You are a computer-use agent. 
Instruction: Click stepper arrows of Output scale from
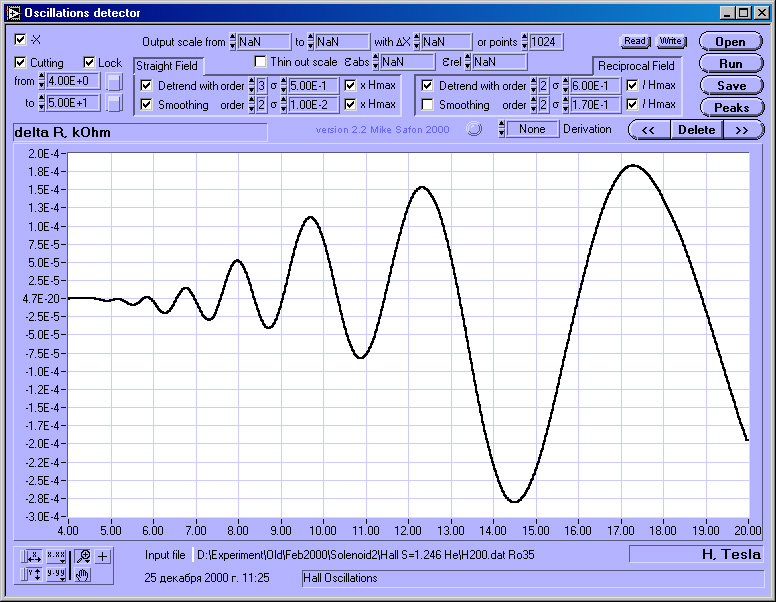[233, 42]
